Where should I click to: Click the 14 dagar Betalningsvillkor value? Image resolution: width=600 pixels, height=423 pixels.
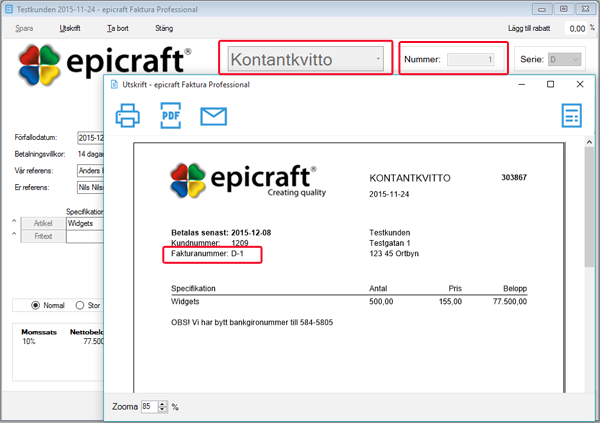click(x=91, y=154)
